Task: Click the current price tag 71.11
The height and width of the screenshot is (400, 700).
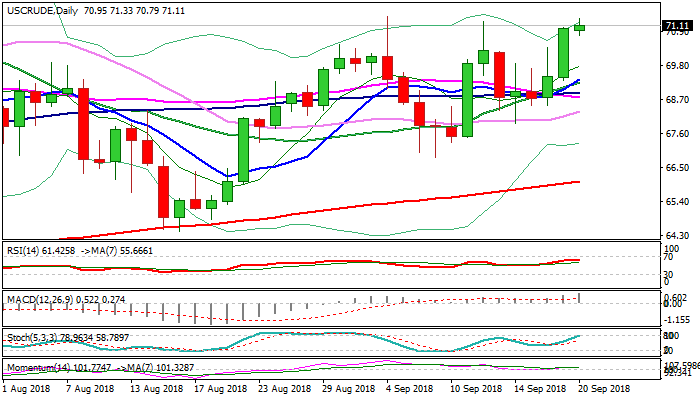Action: [x=678, y=25]
